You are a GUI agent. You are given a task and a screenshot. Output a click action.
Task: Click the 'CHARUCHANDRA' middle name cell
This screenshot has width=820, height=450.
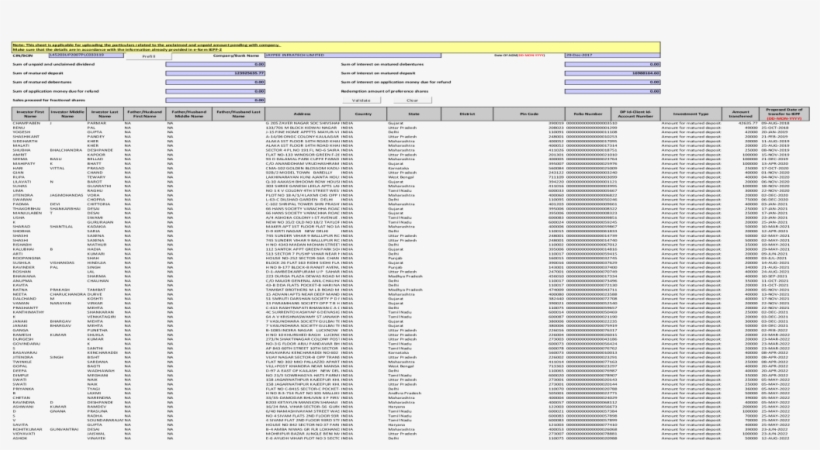point(67,294)
